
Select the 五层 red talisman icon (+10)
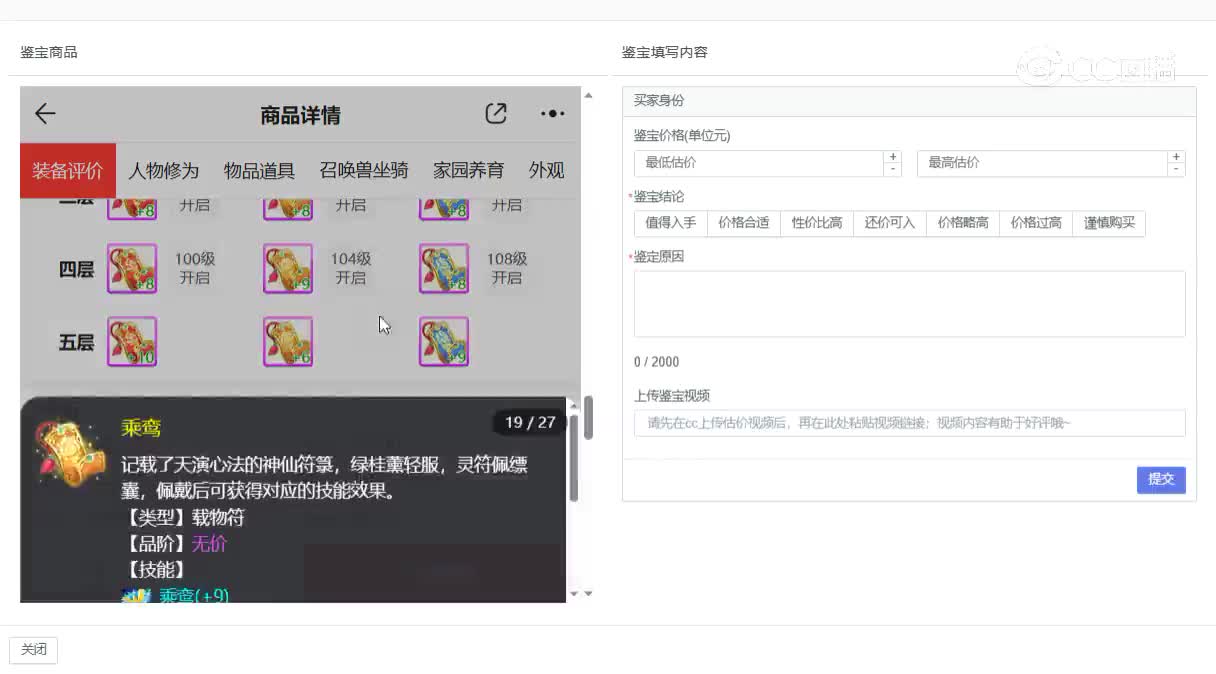[132, 342]
